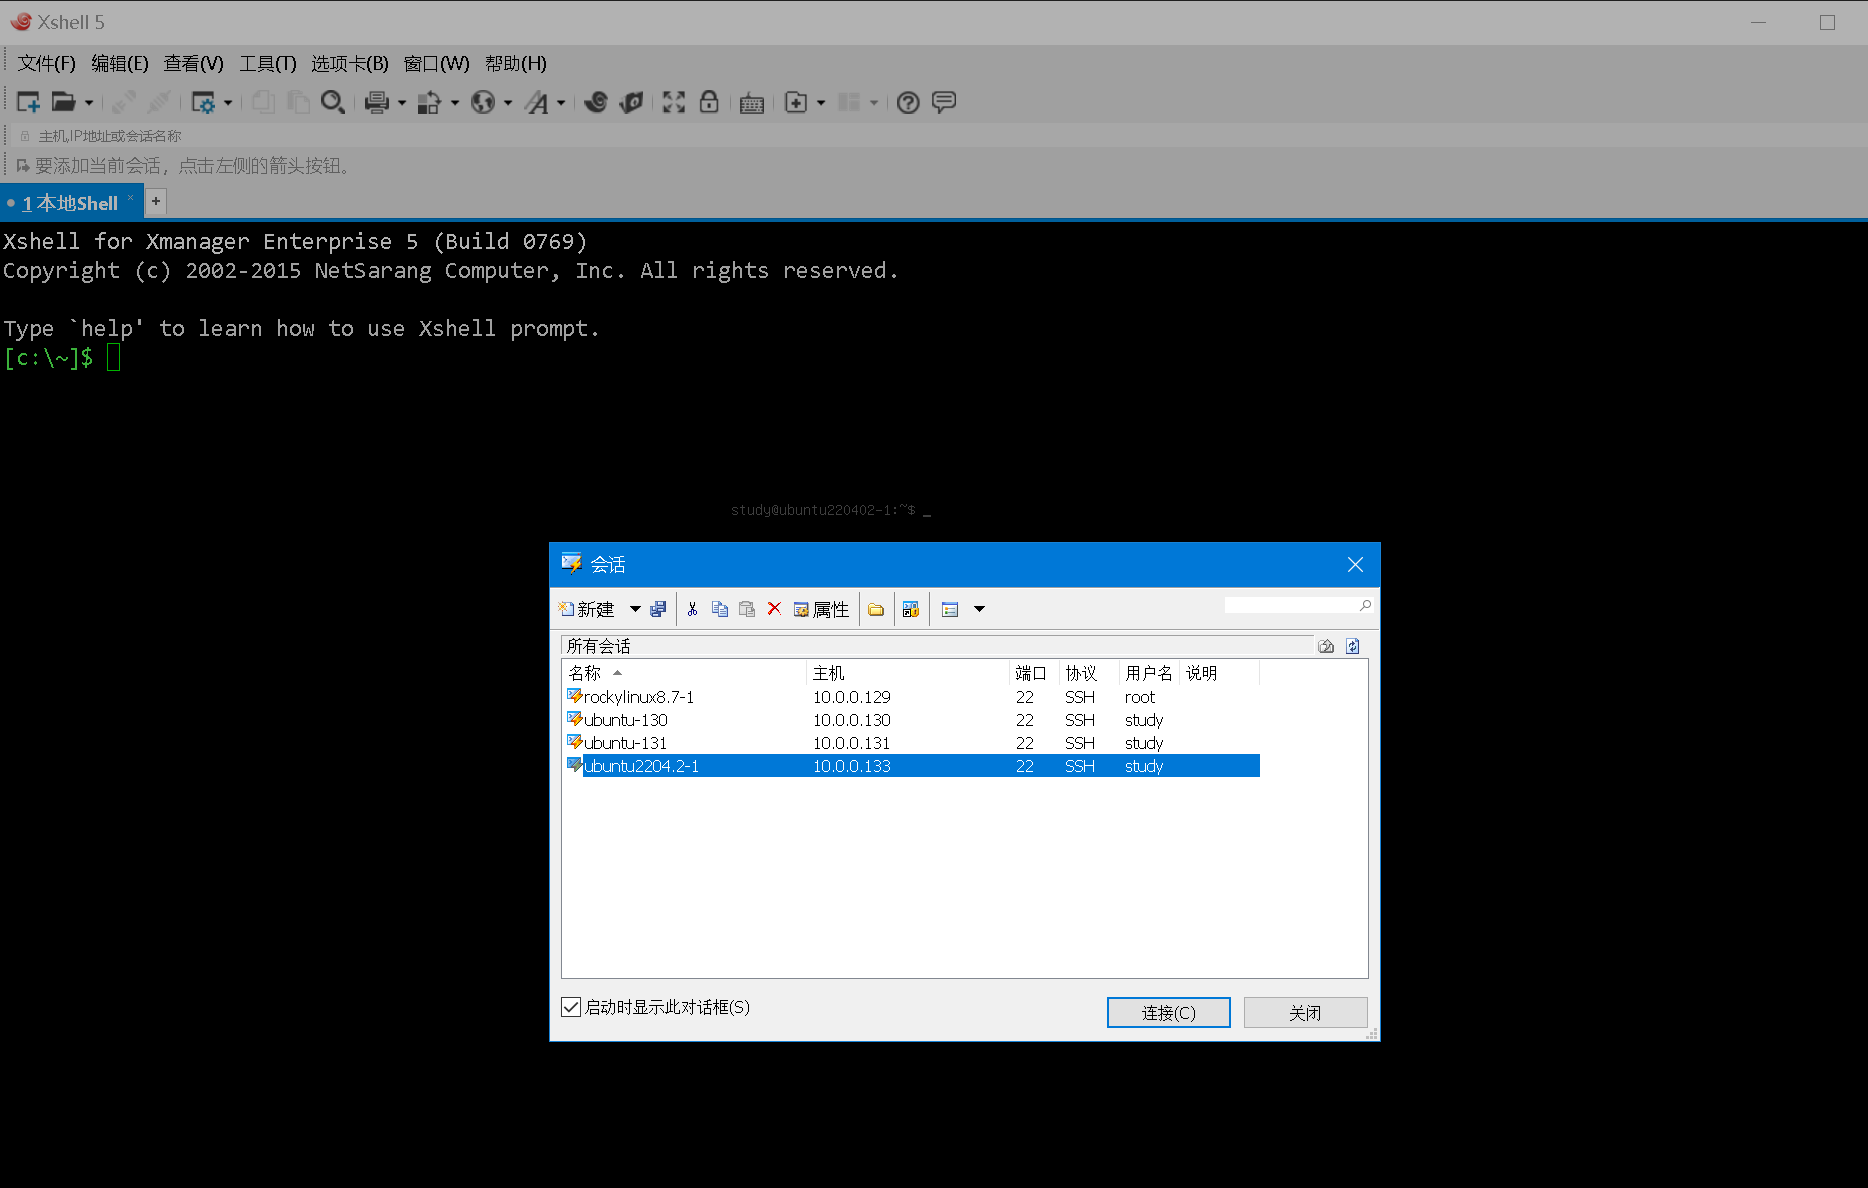Open the session properties gear icon
This screenshot has height=1188, width=1868.
click(x=203, y=102)
